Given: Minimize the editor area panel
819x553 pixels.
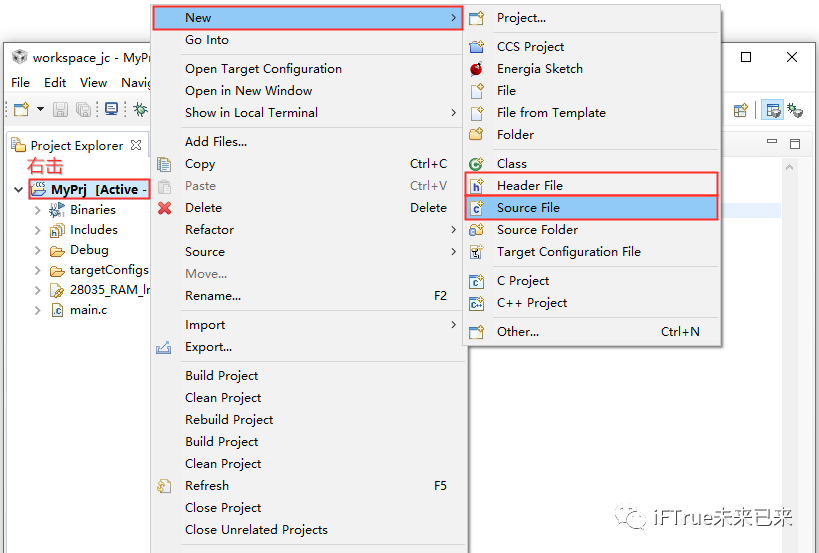Looking at the screenshot, I should tap(774, 144).
